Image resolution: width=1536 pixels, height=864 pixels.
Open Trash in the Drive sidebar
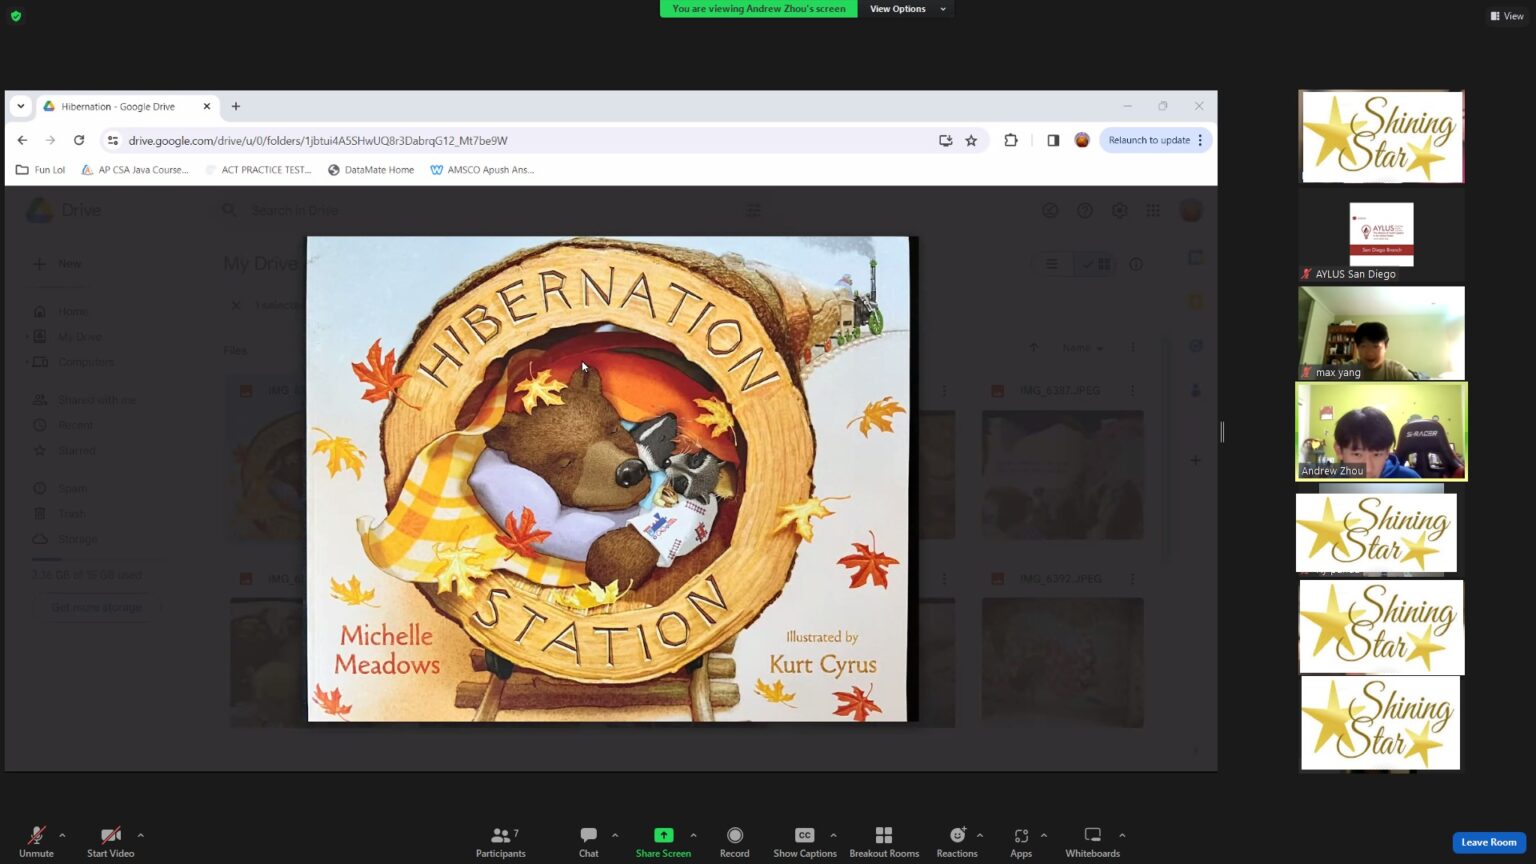(60, 514)
